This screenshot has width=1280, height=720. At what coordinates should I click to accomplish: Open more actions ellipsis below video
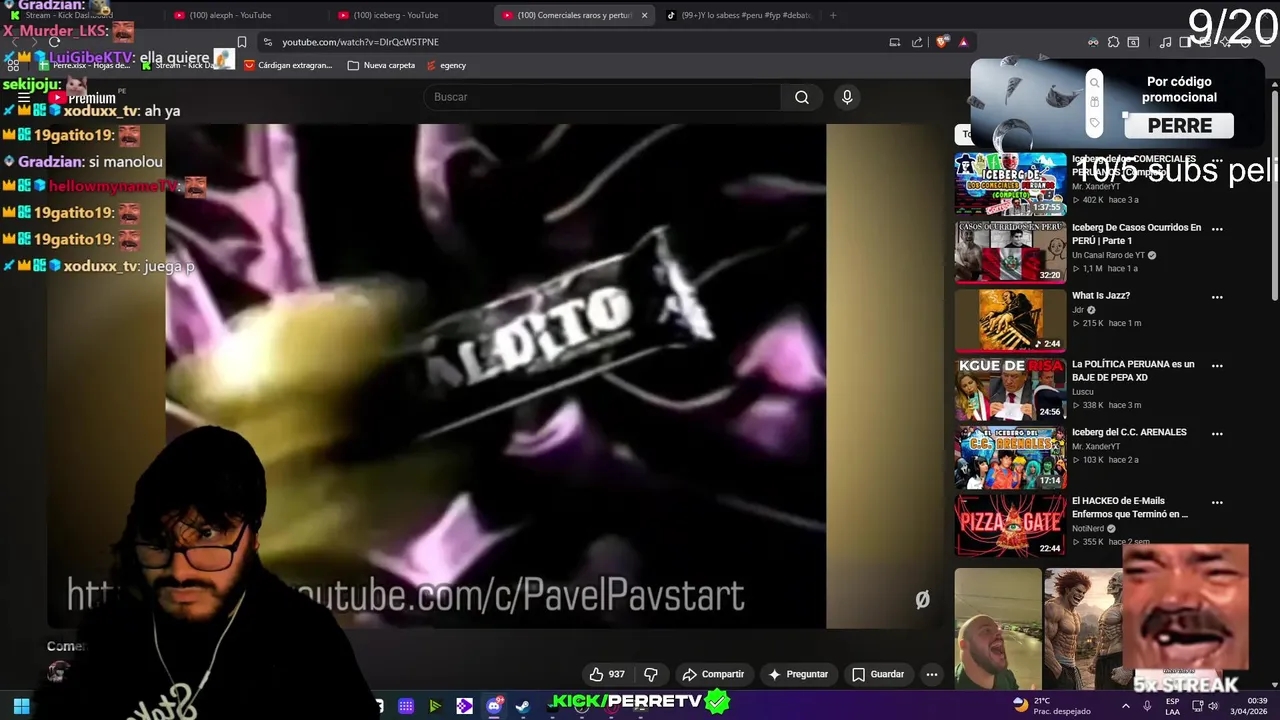click(932, 674)
